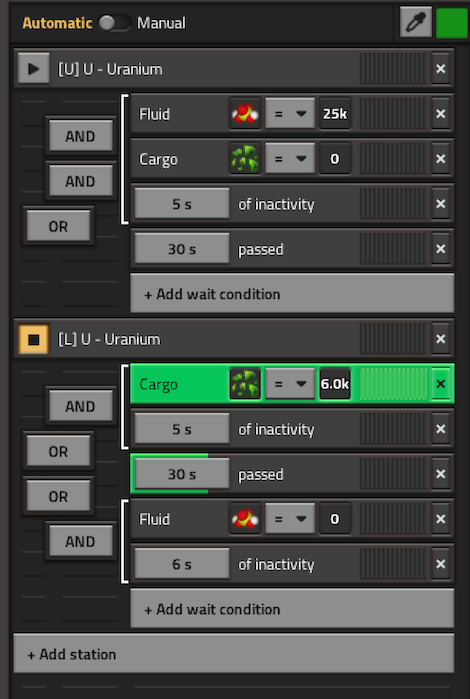Image resolution: width=470 pixels, height=699 pixels.
Task: Choose uranium ore icon in highlighted Cargo condition
Action: point(245,384)
